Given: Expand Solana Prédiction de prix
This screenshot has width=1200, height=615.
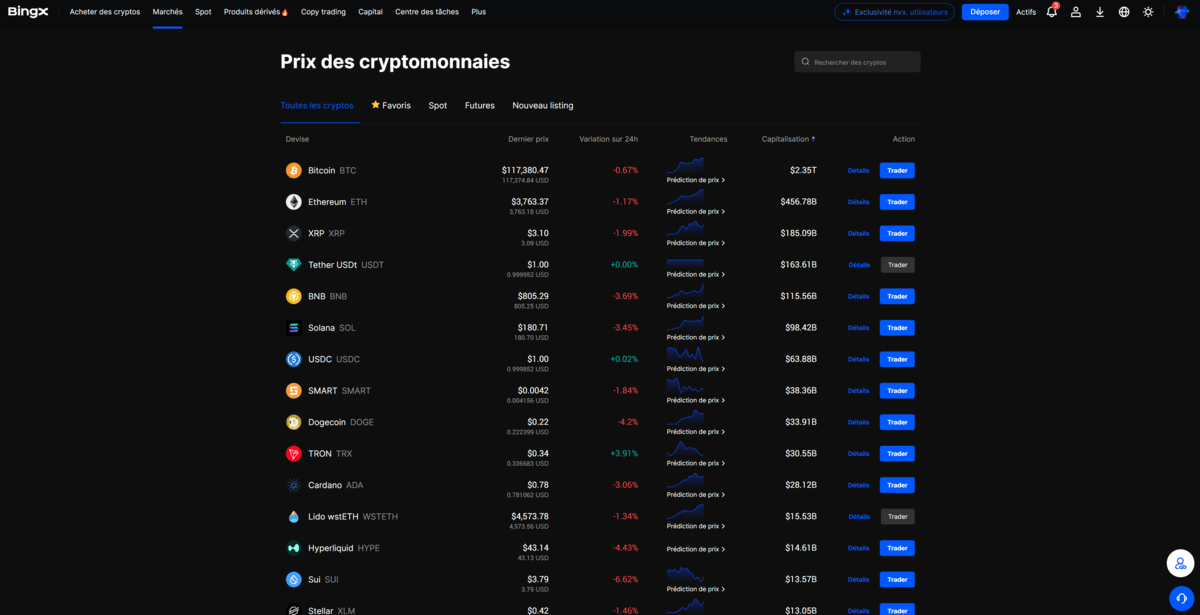Looking at the screenshot, I should (x=696, y=337).
